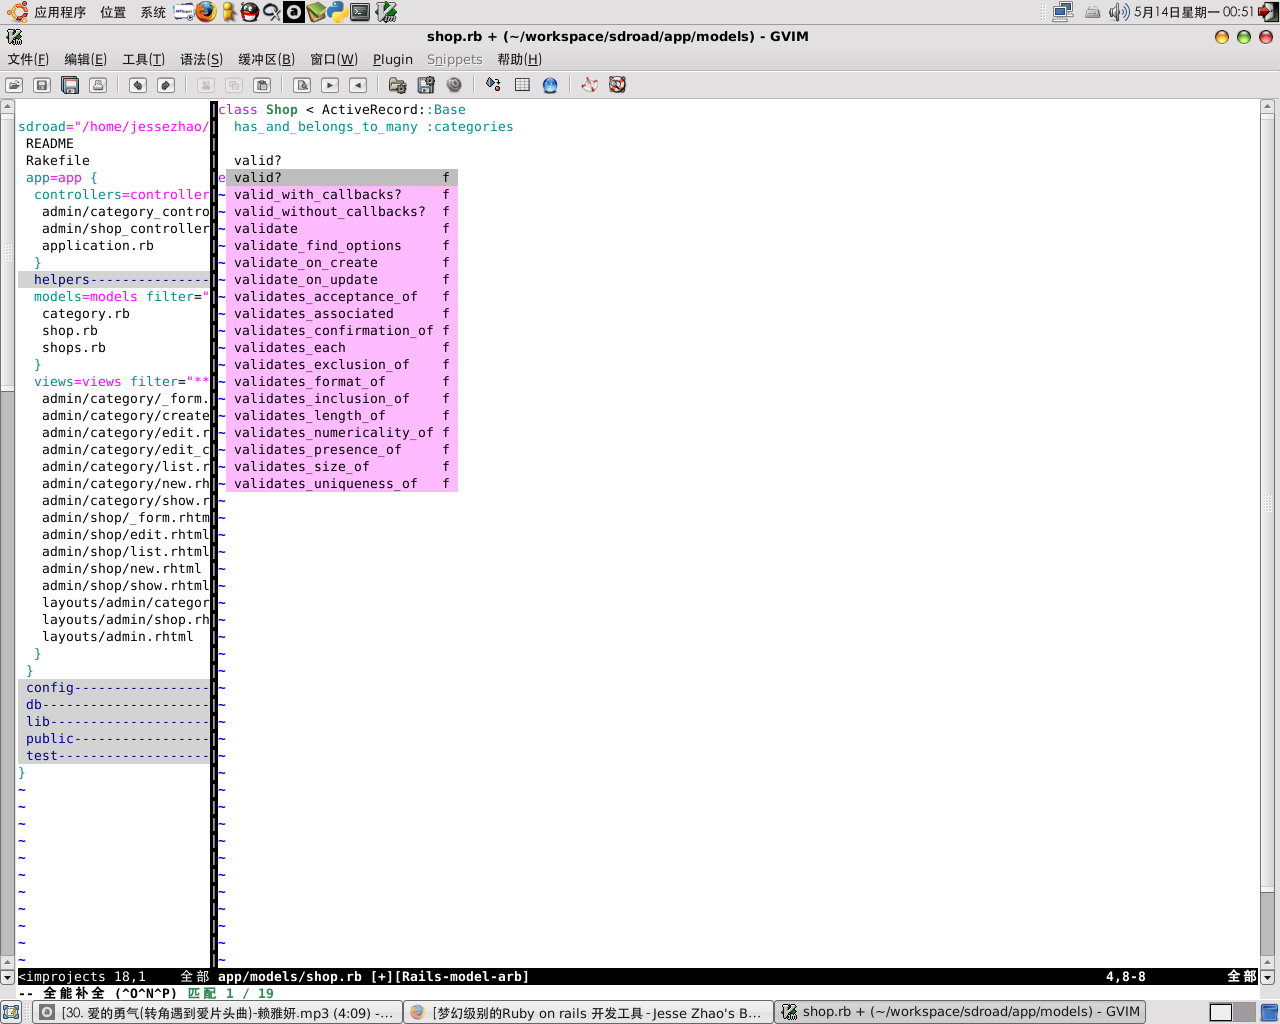Screen dimensions: 1280x1024
Task: Click the Save all files toolbar icon
Action: point(70,85)
